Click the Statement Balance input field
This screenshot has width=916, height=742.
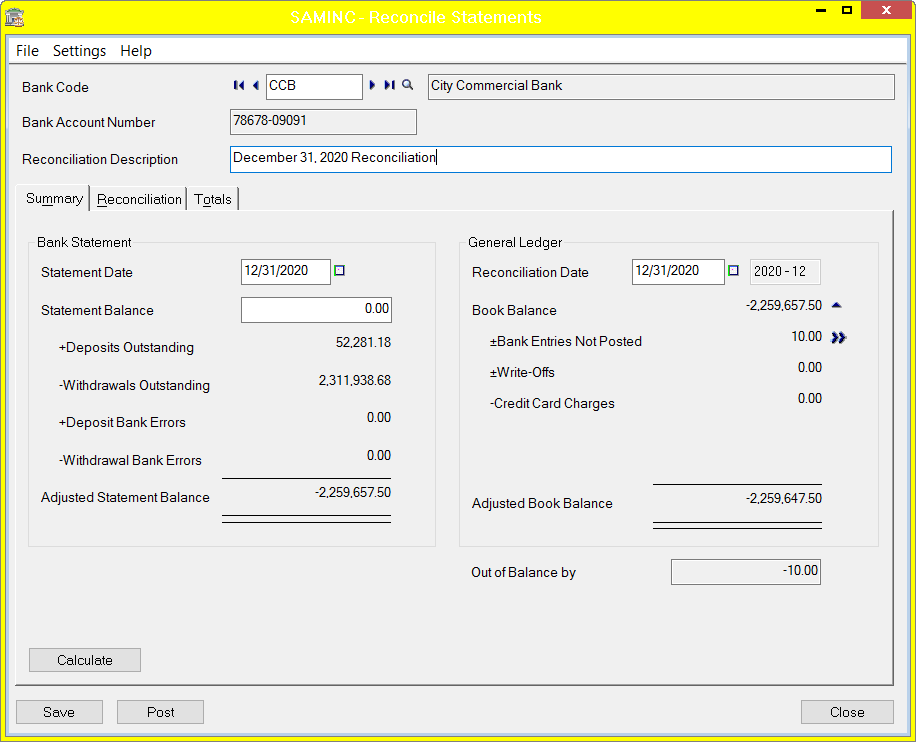pyautogui.click(x=315, y=309)
